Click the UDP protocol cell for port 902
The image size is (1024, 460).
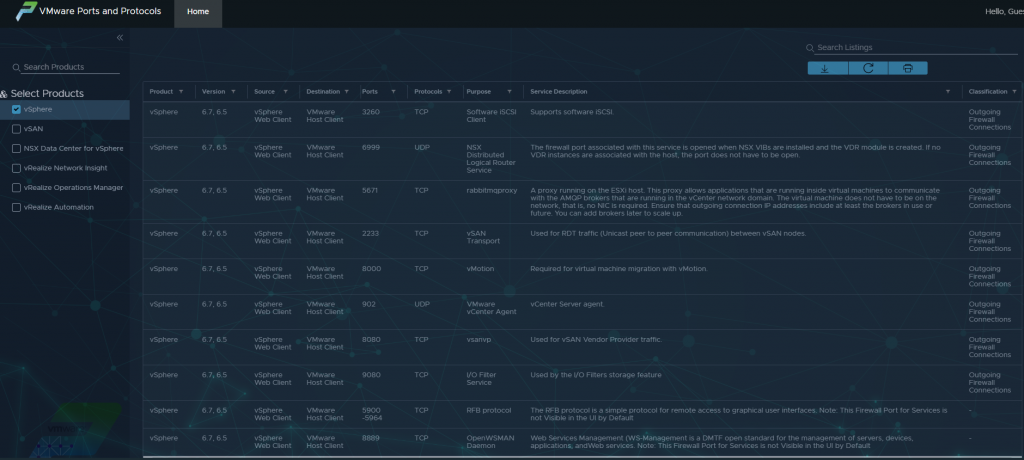click(422, 304)
